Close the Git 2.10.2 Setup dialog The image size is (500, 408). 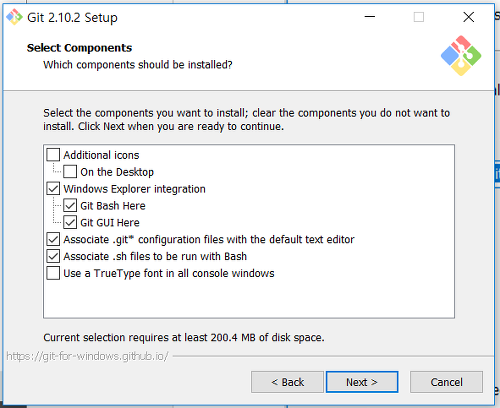pyautogui.click(x=469, y=17)
